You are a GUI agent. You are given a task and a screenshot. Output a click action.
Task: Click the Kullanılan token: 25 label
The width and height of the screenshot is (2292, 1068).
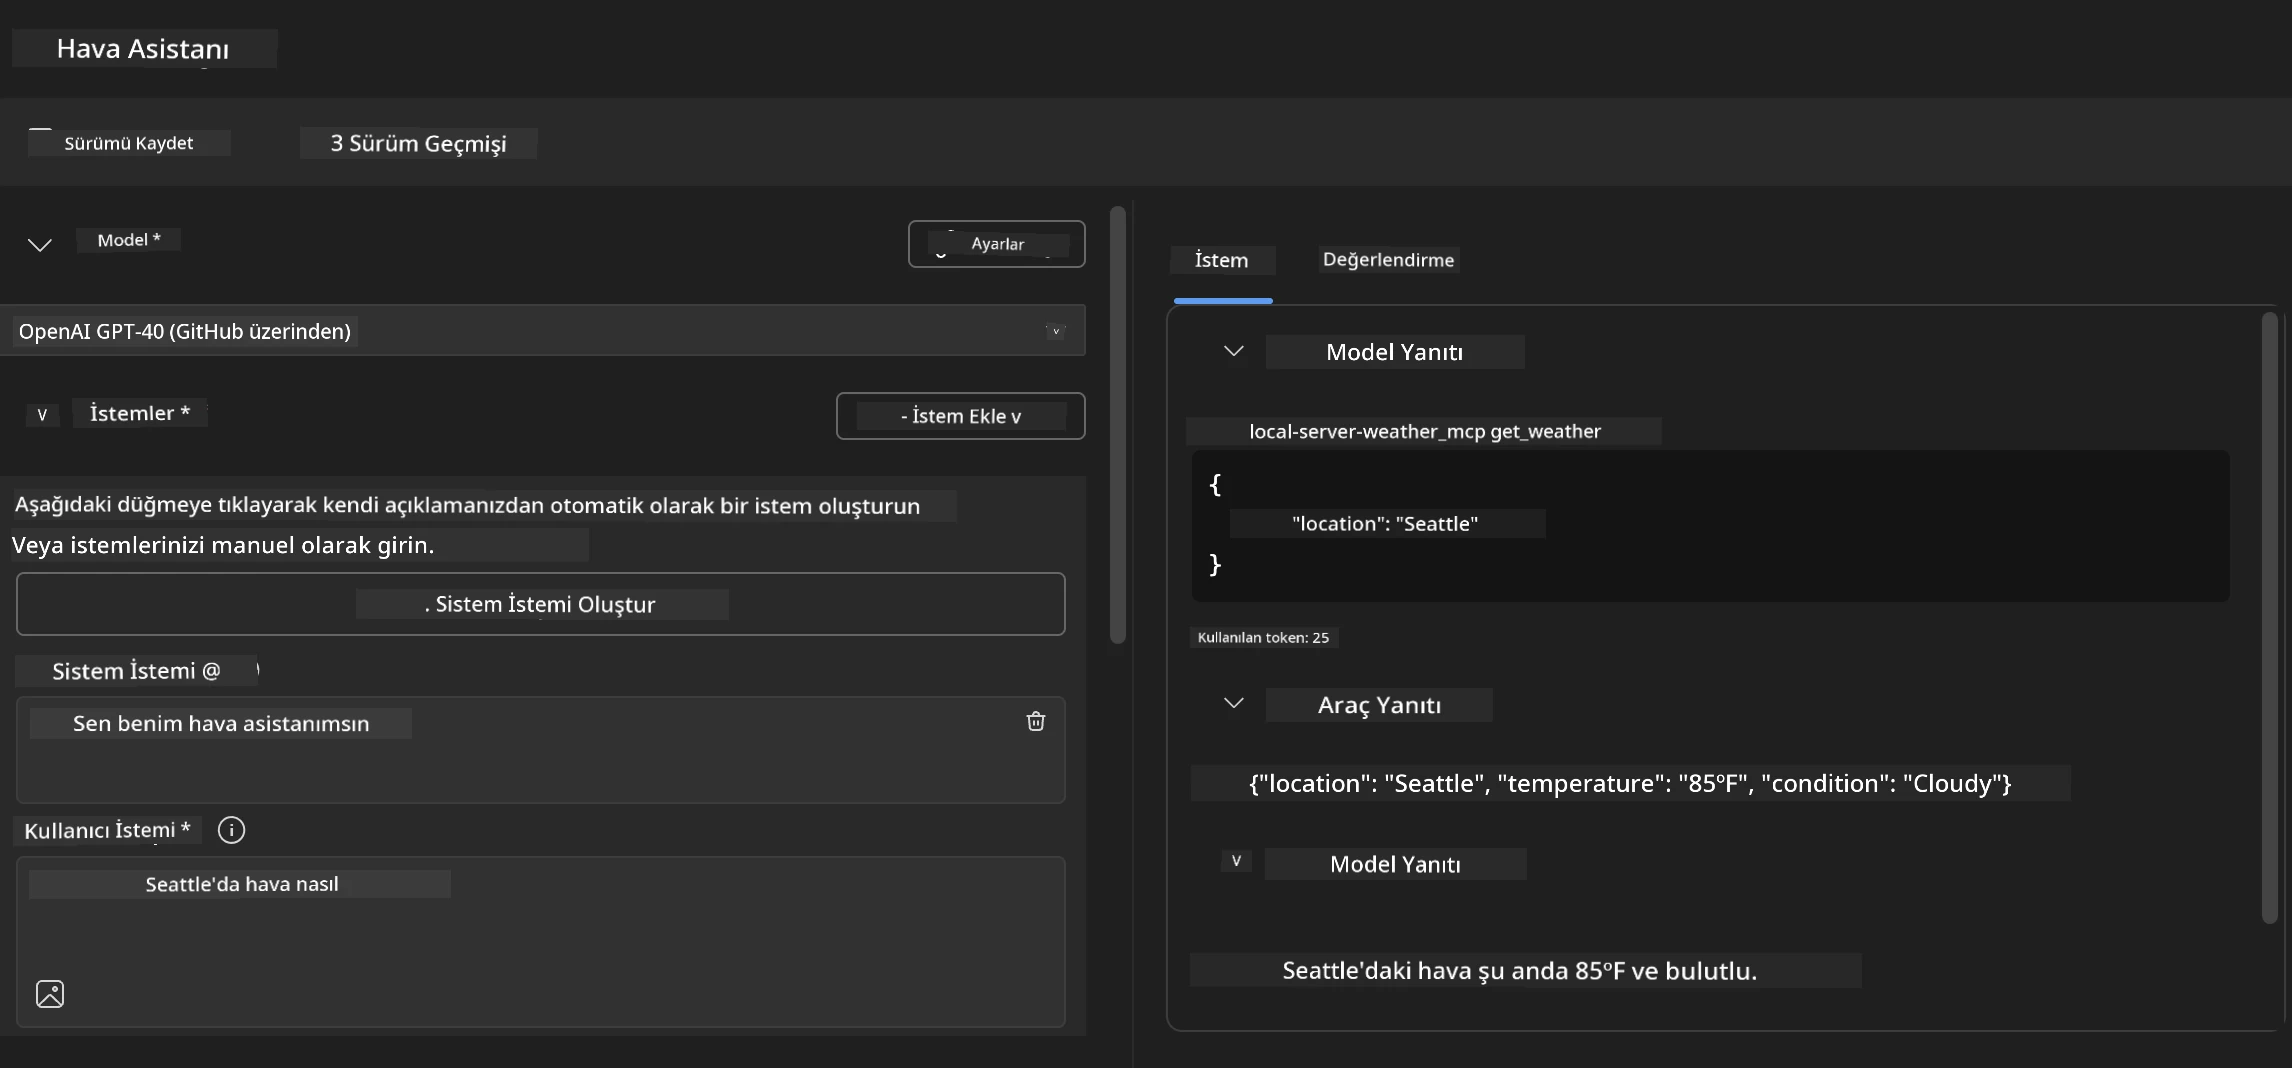coord(1263,637)
